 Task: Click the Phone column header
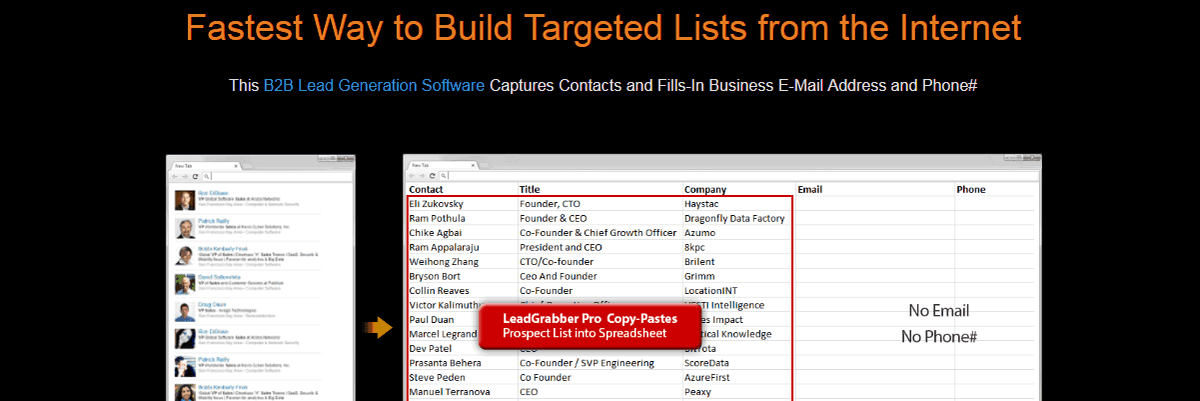[x=971, y=189]
